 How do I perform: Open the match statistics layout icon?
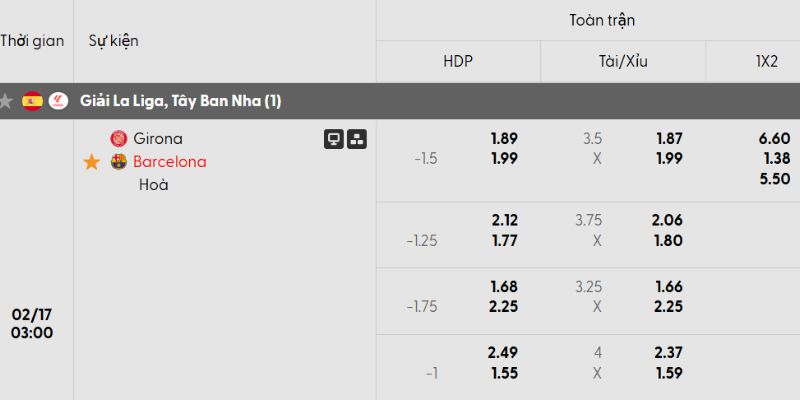coord(357,139)
